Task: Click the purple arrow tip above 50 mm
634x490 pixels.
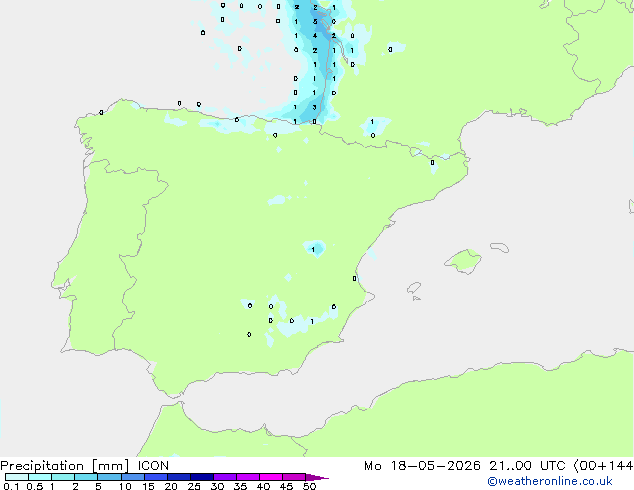Action: pos(317,477)
